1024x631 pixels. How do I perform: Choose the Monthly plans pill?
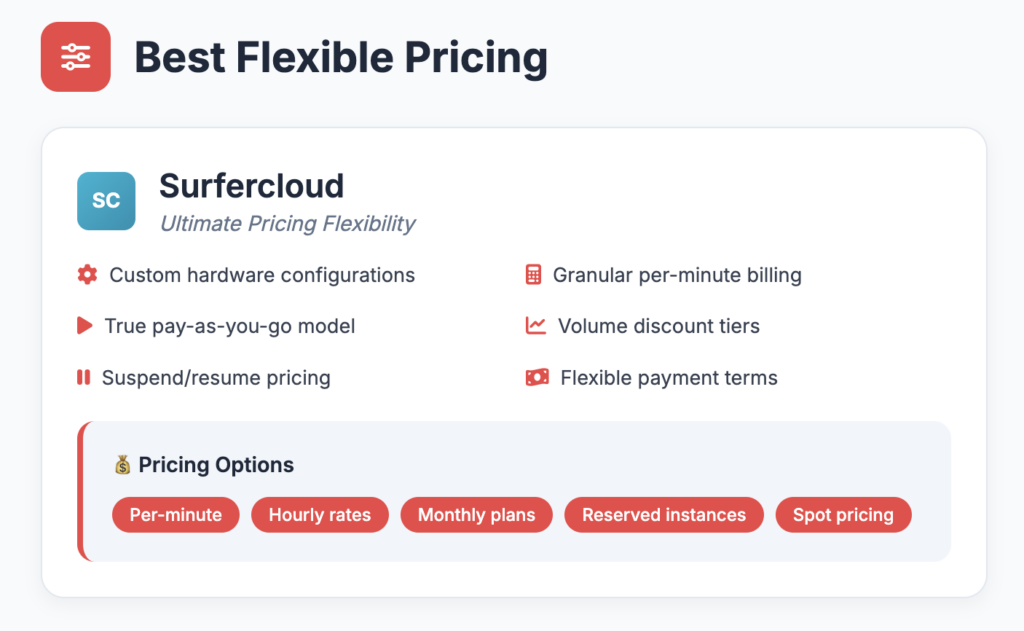[x=477, y=515]
